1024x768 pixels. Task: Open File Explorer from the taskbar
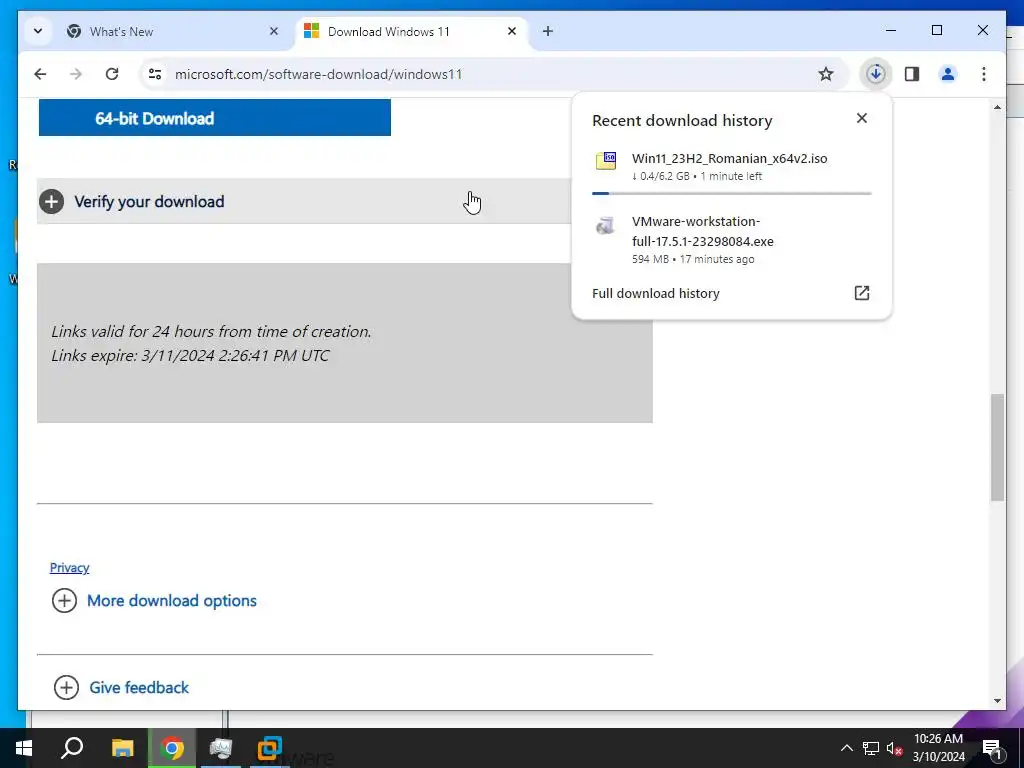click(x=122, y=748)
